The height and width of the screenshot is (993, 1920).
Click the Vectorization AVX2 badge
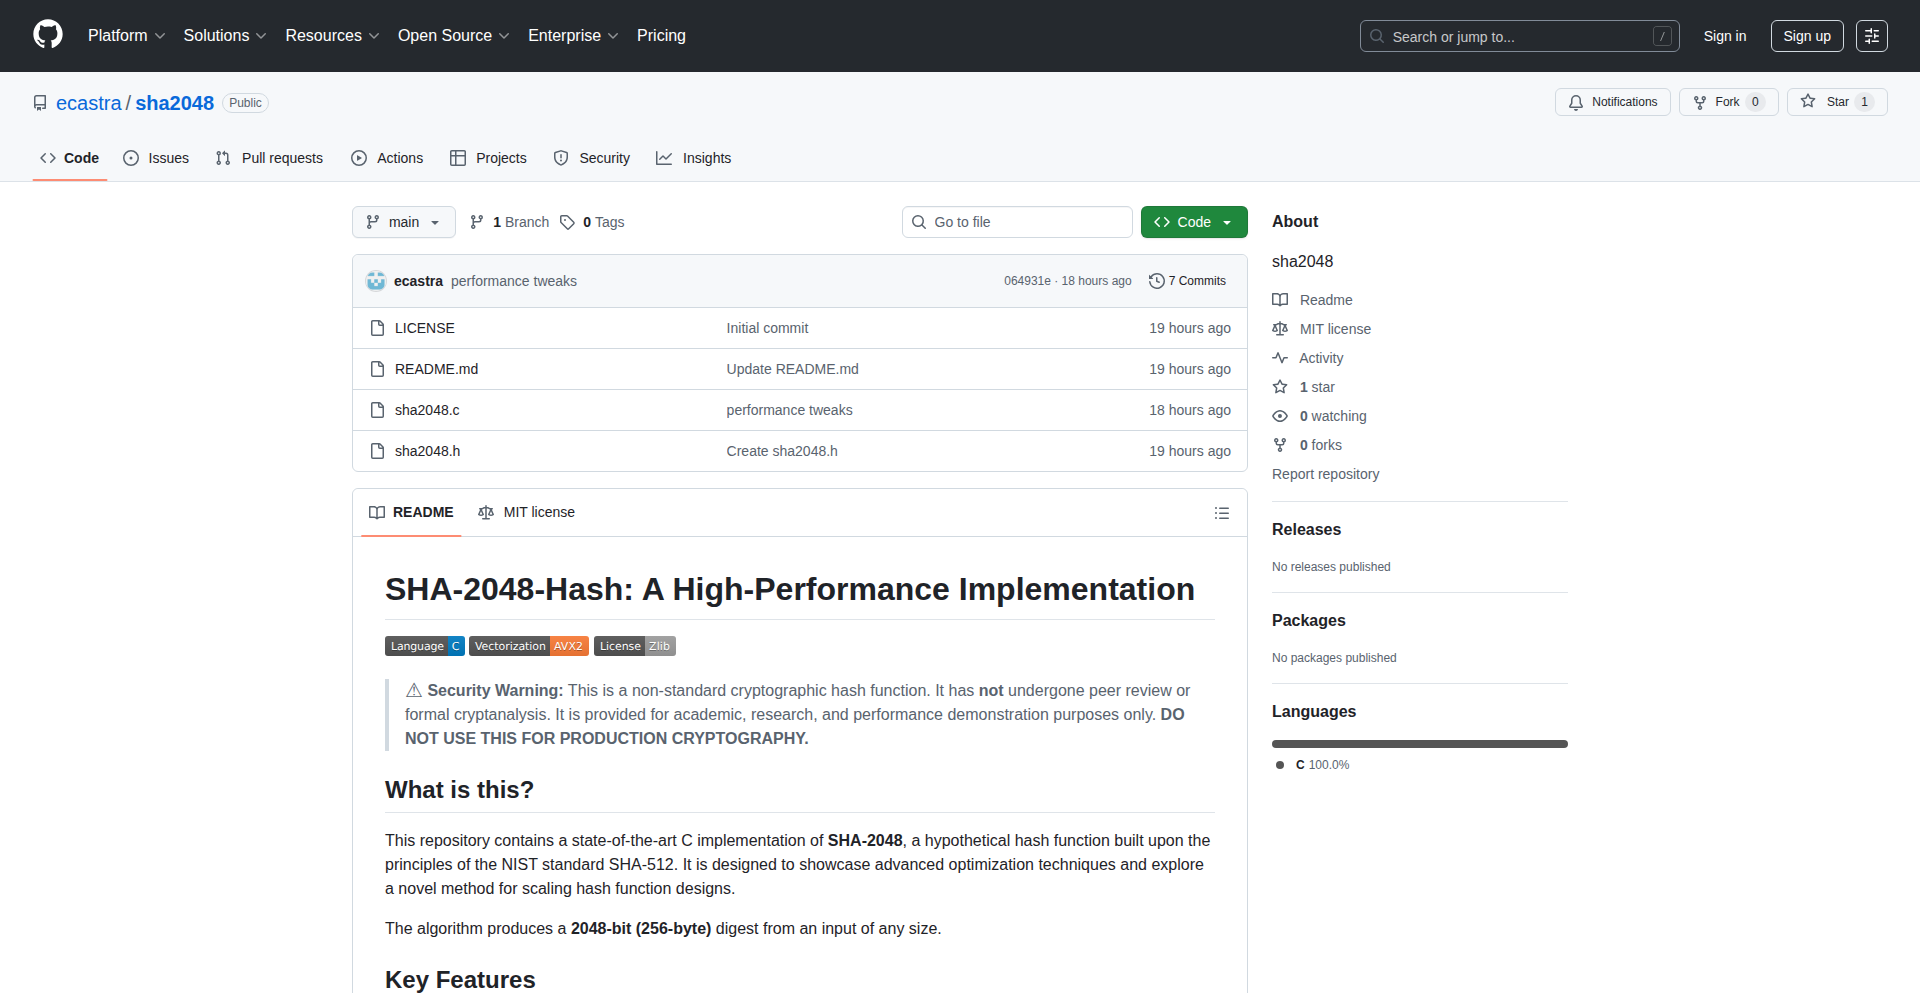pyautogui.click(x=528, y=646)
